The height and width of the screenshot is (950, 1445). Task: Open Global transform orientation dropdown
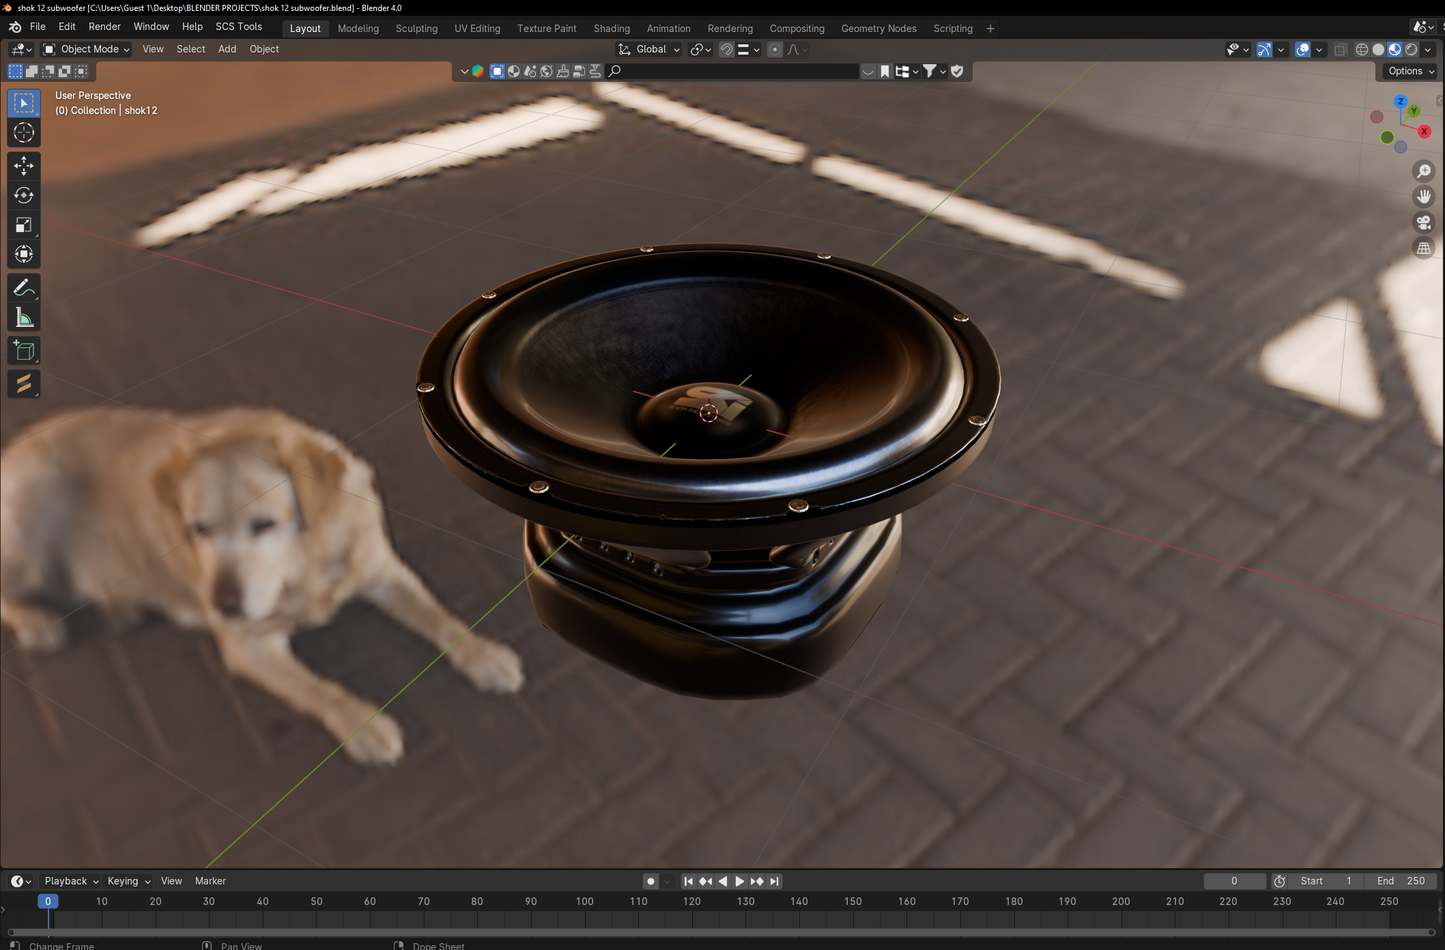coord(650,49)
